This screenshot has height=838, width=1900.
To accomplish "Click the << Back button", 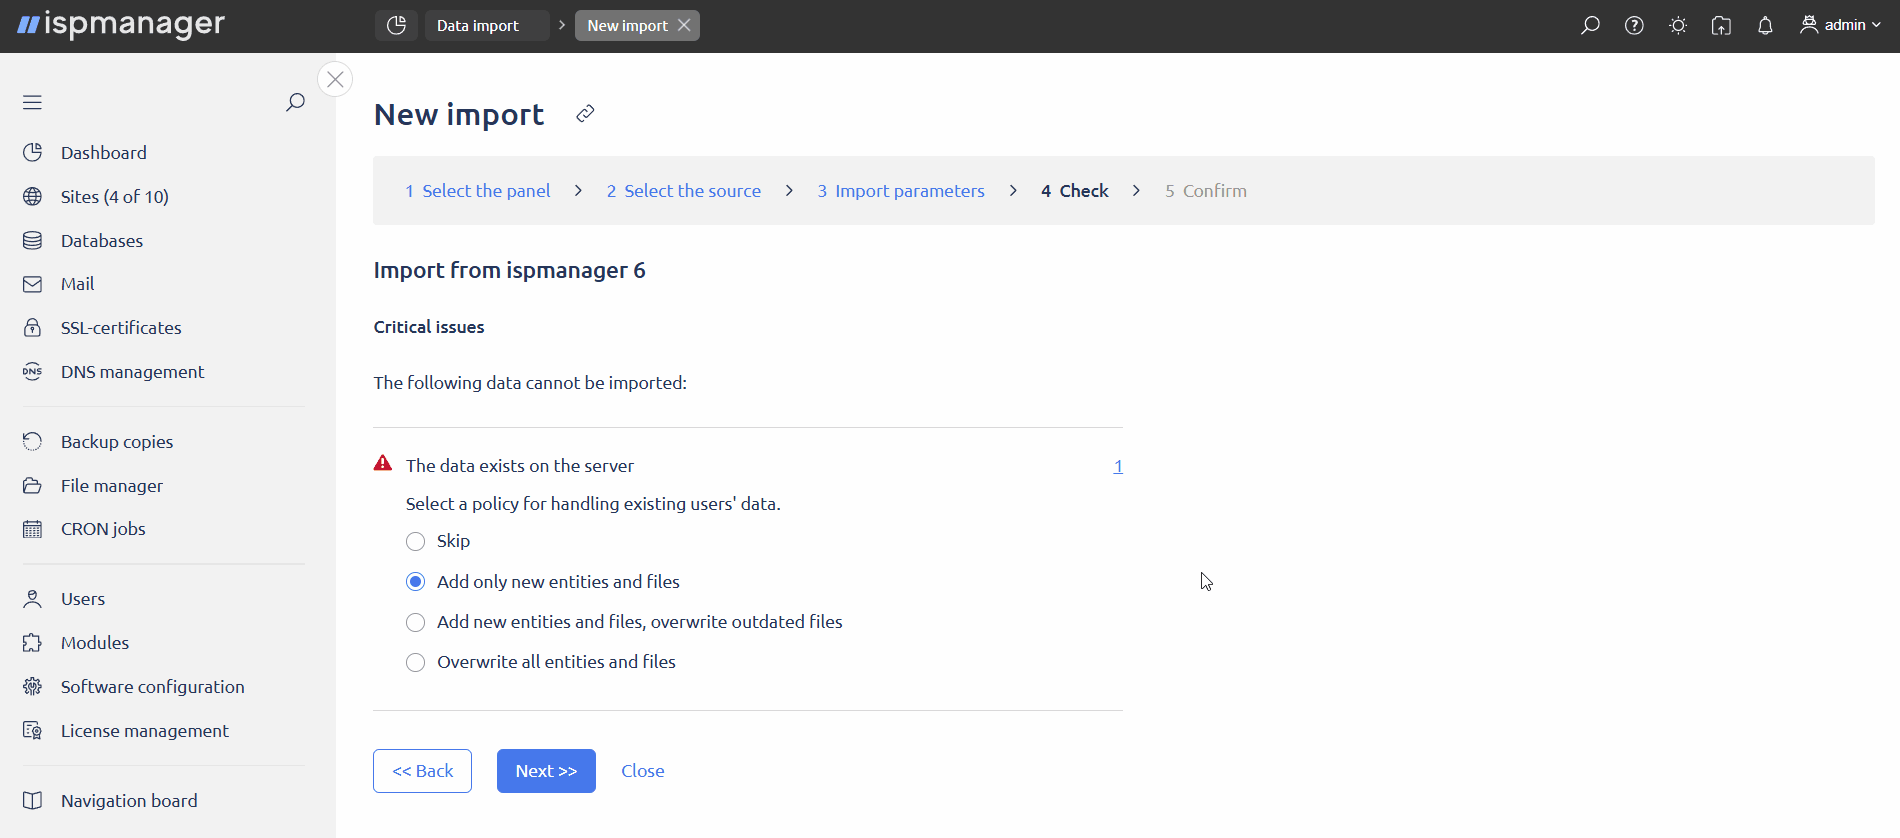I will click(x=422, y=771).
